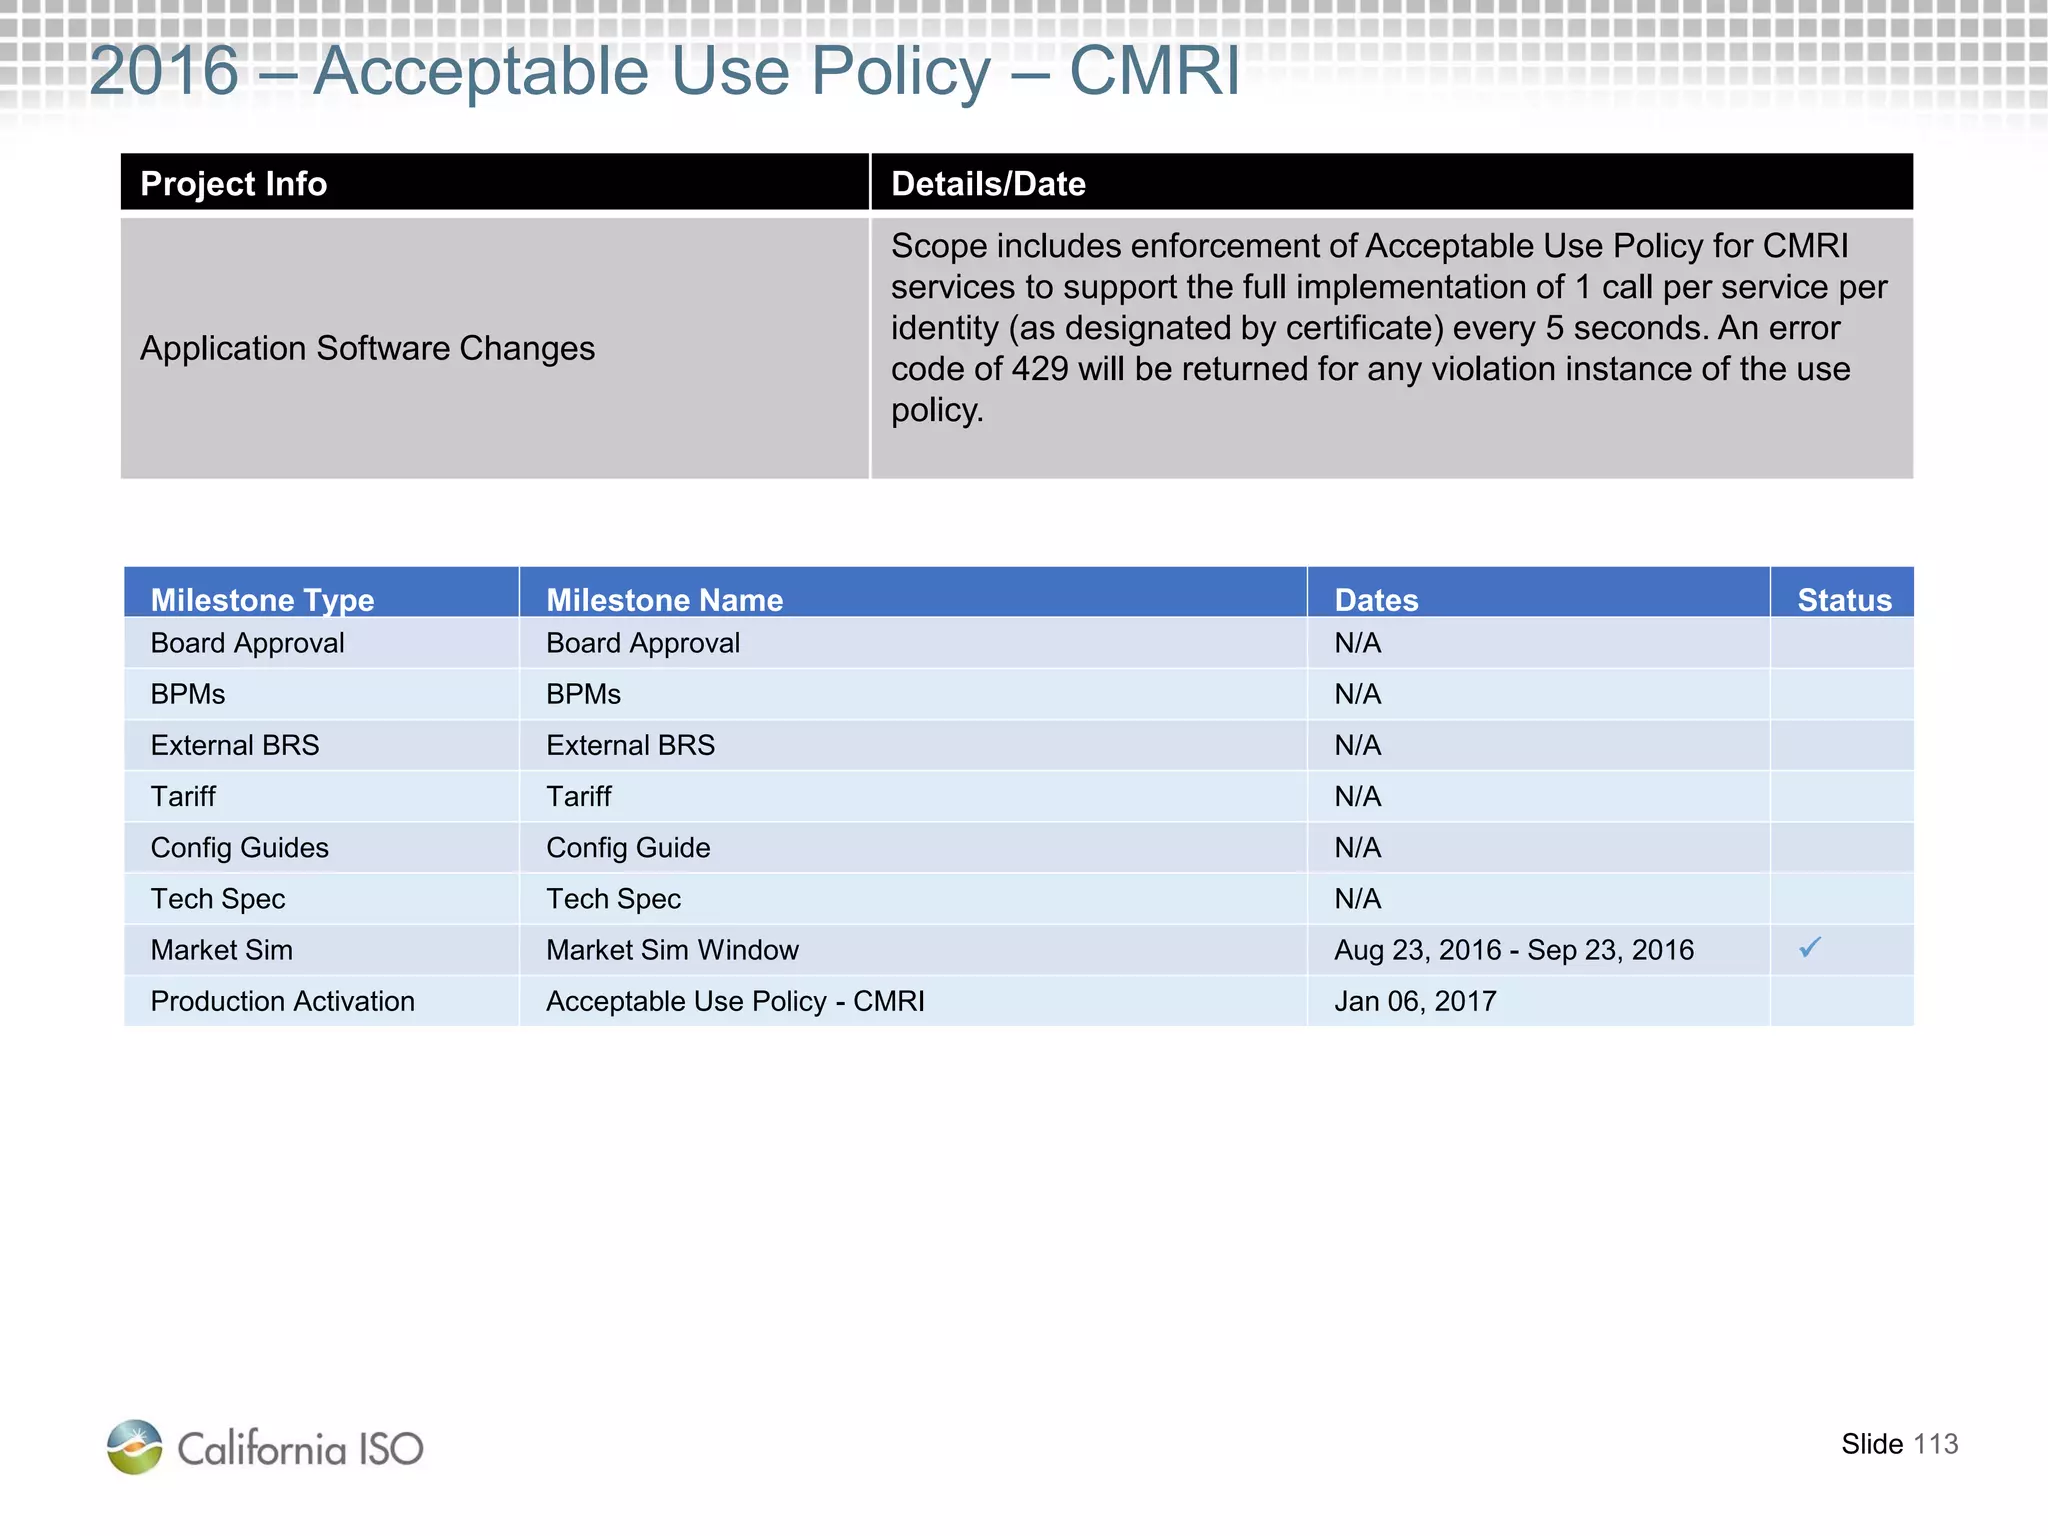Screen dimensions: 2048x1536
Task: Select 'Board Approval' in Milestone Name column
Action: (643, 643)
